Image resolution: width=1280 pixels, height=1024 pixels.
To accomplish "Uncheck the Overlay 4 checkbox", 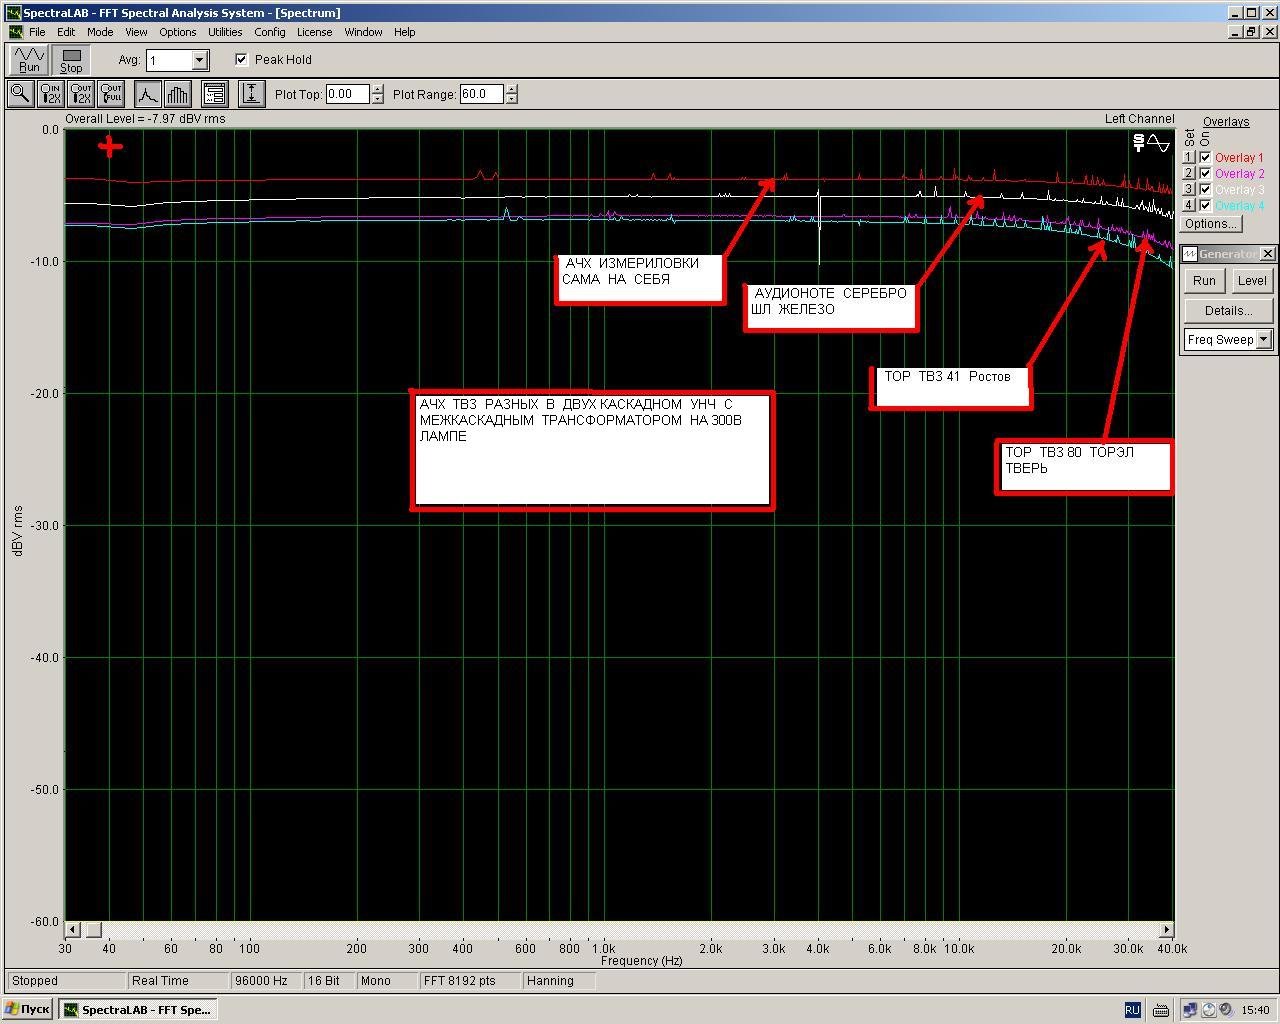I will 1205,205.
